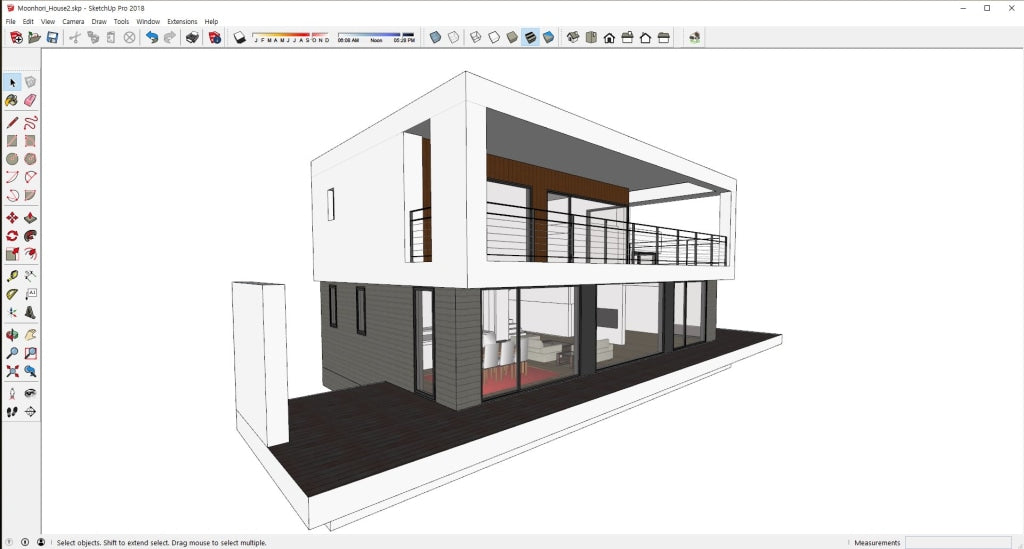Select the Rotate tool
Image resolution: width=1024 pixels, height=549 pixels.
click(12, 236)
